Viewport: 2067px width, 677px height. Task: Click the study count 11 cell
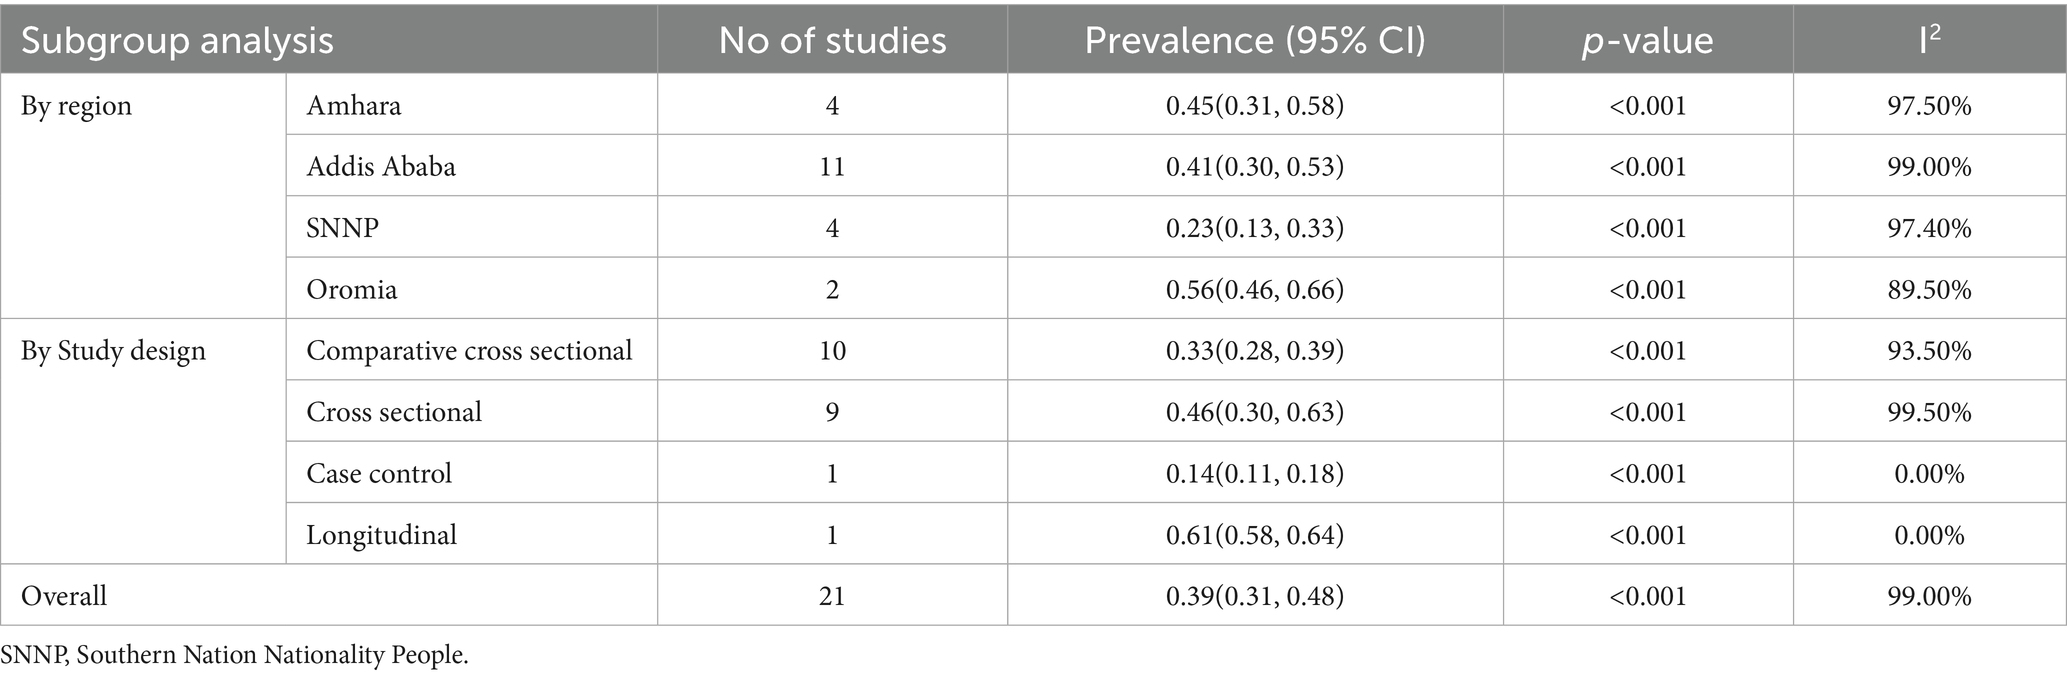[x=832, y=166]
